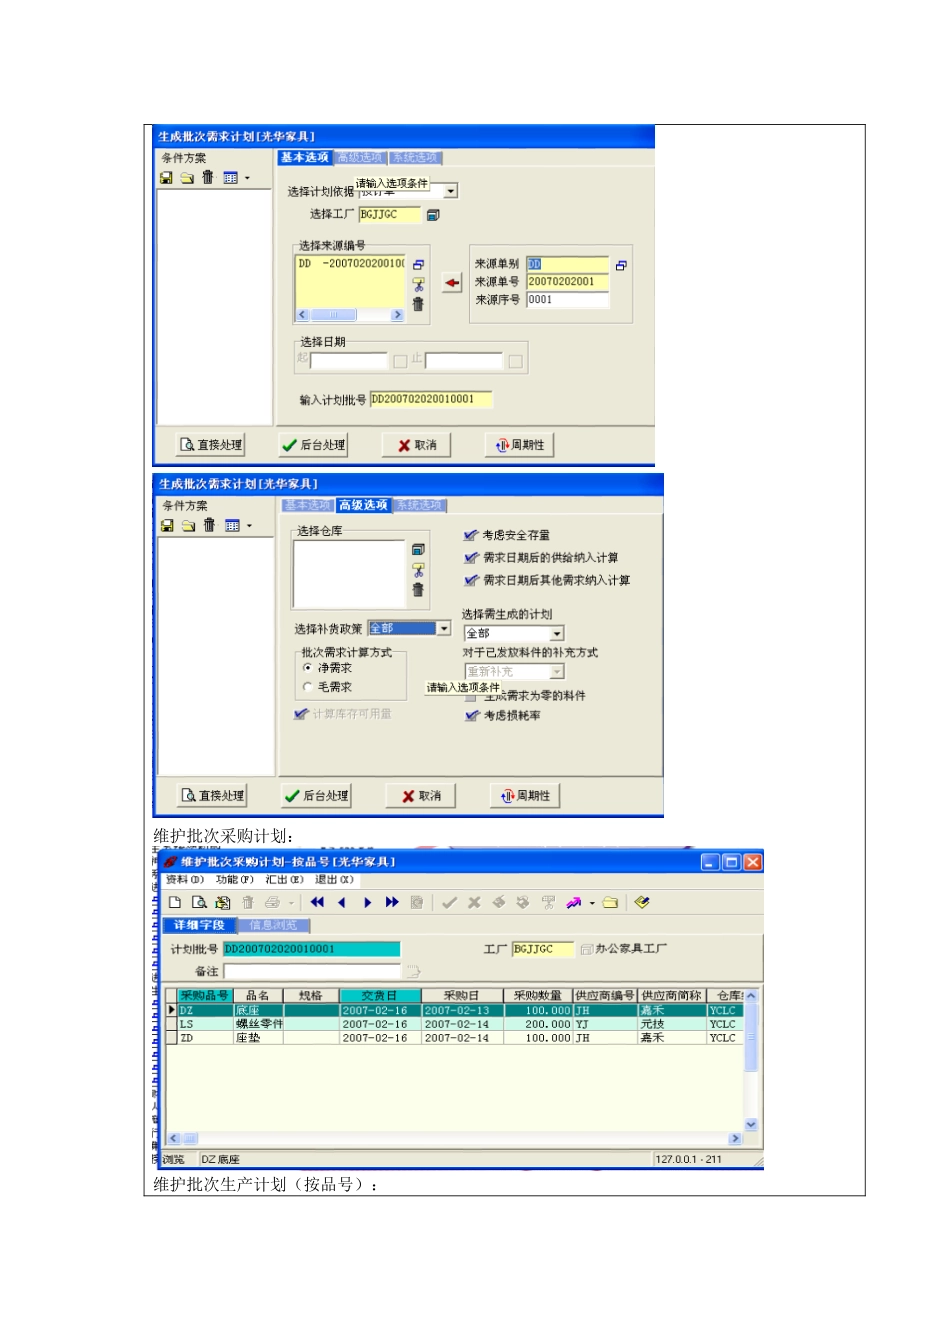Viewport: 950px width, 1344px height.
Task: Click the horizontal scrollbar under the source number list
Action: pos(350,315)
